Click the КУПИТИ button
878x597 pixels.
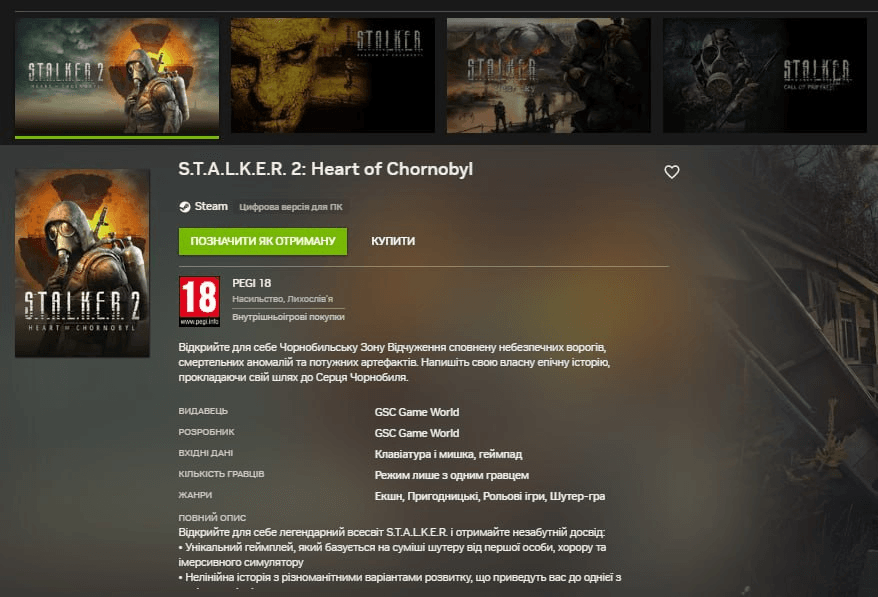click(393, 241)
